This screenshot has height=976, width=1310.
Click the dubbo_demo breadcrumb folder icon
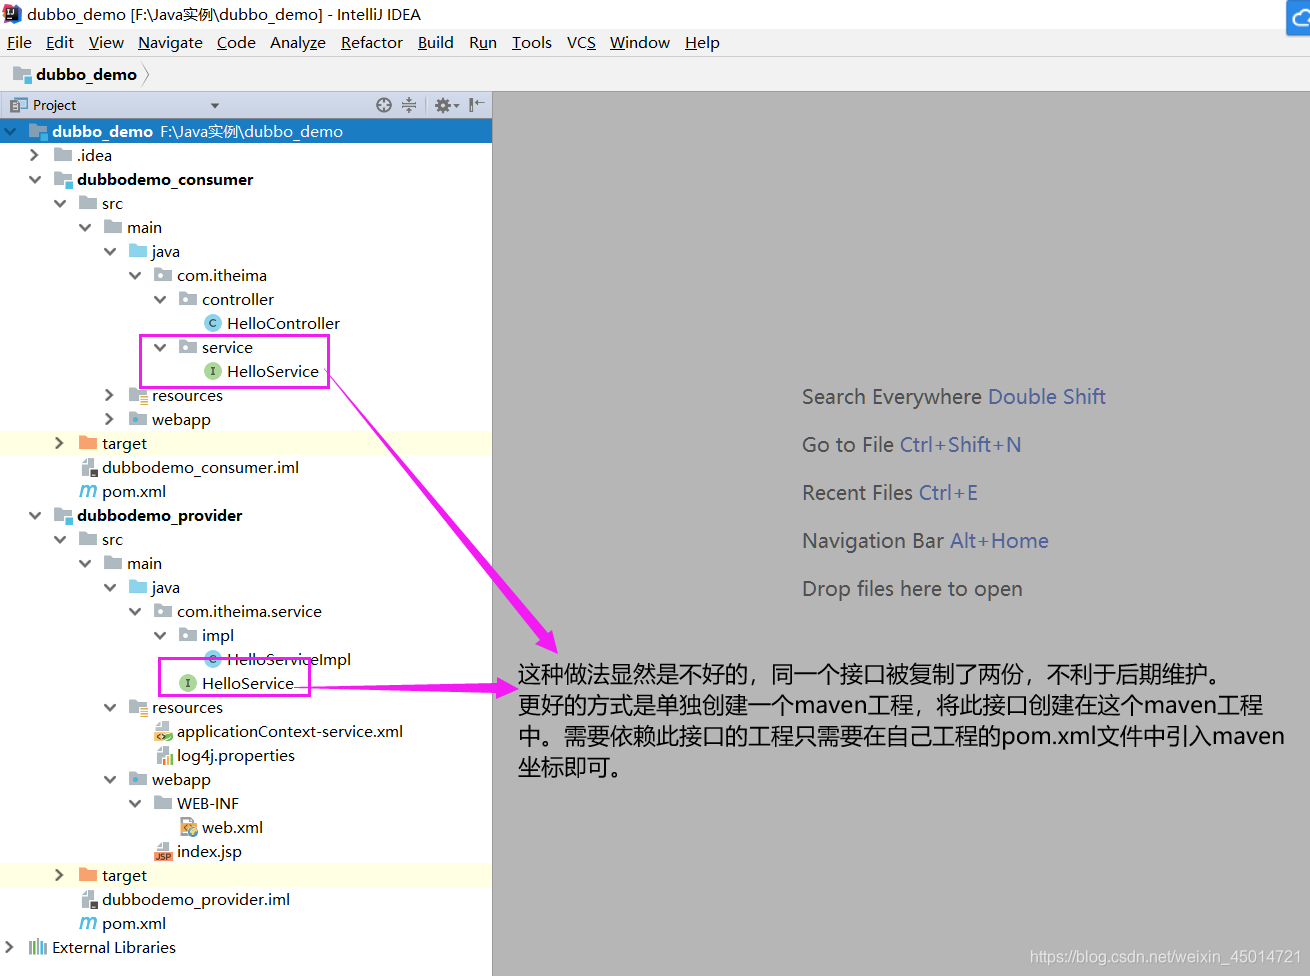[x=22, y=74]
